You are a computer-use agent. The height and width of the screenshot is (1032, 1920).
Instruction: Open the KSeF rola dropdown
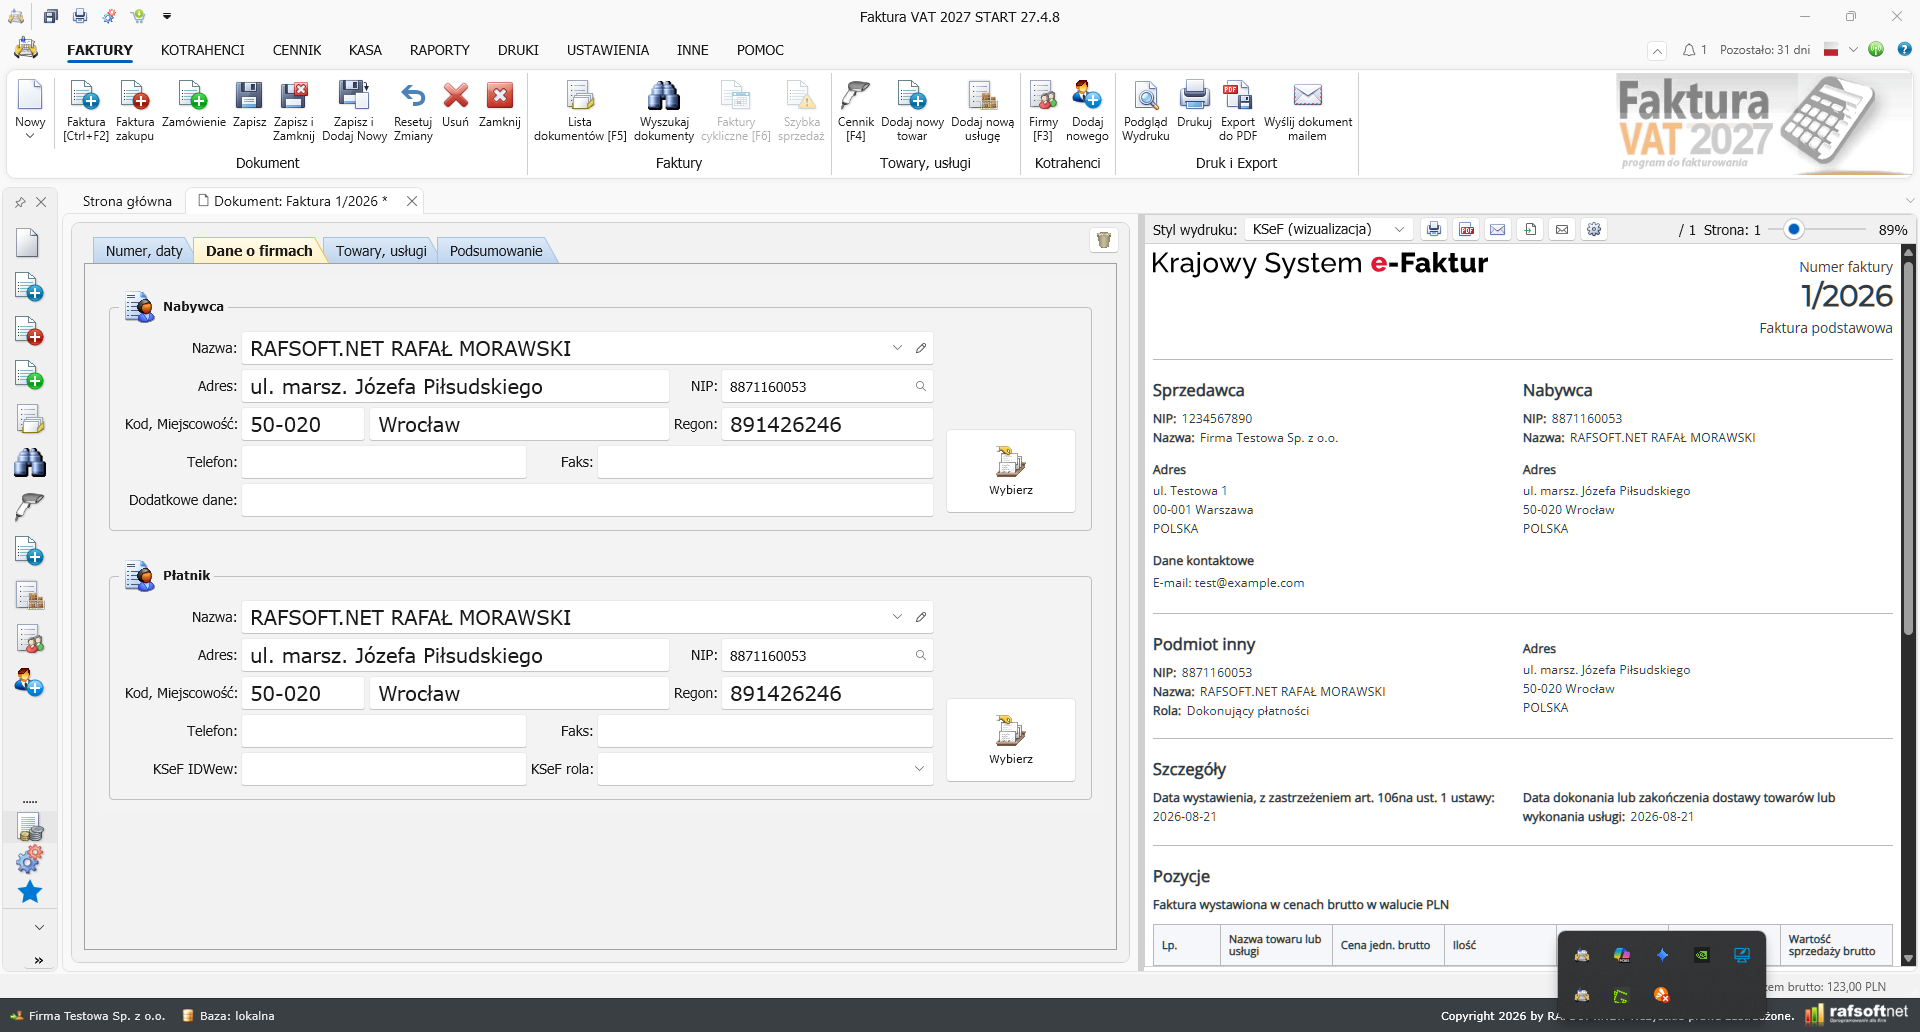[919, 769]
